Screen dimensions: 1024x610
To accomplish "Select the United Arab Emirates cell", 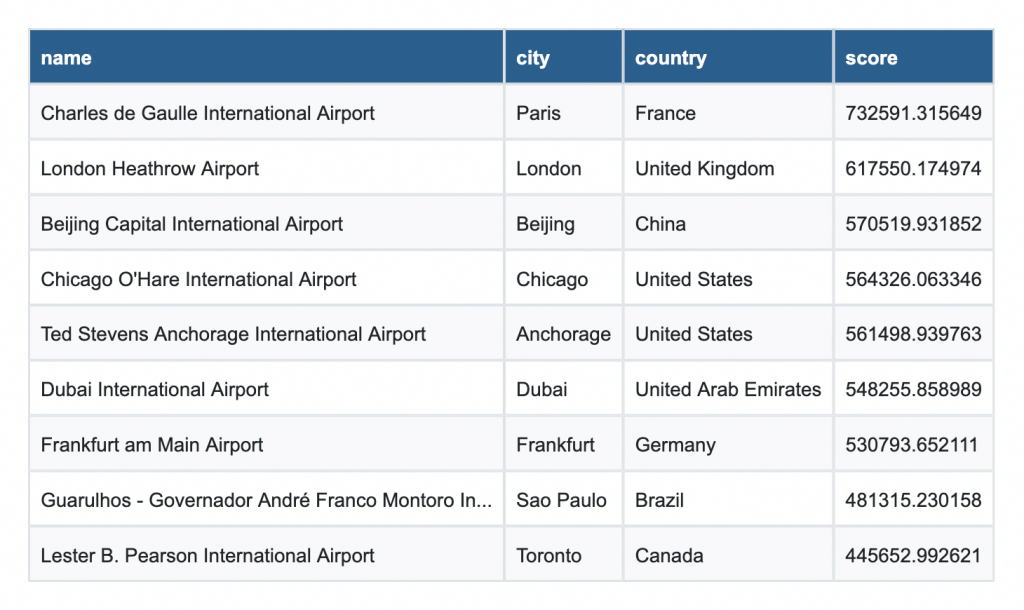I will (728, 389).
